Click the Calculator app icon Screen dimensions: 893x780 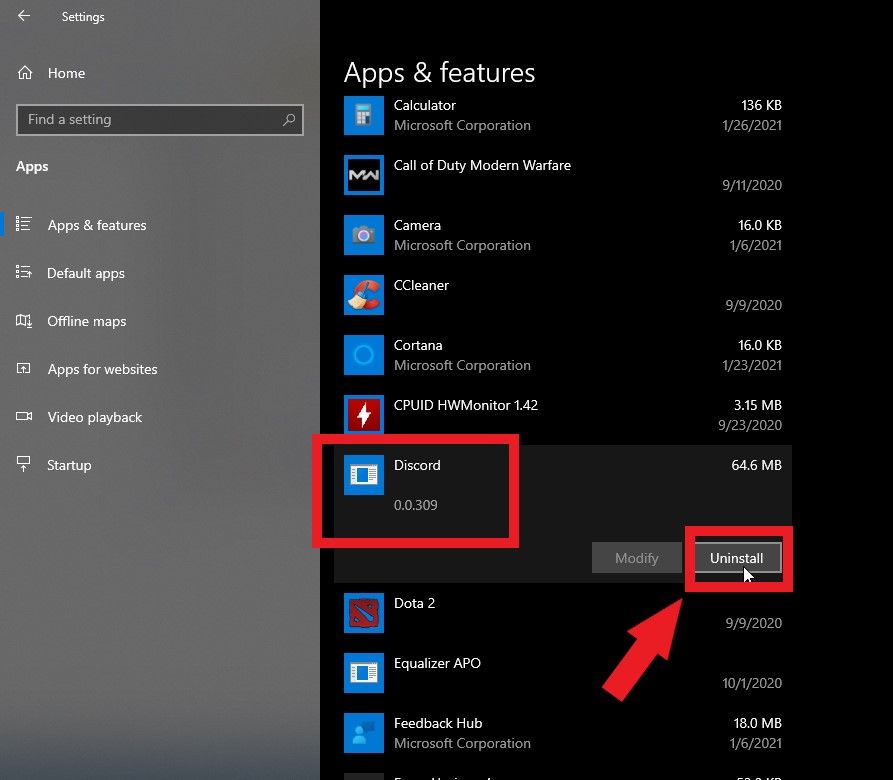(x=363, y=116)
